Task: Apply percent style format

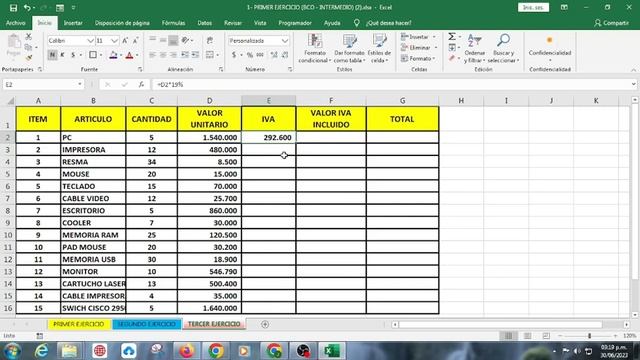Action: (250, 55)
